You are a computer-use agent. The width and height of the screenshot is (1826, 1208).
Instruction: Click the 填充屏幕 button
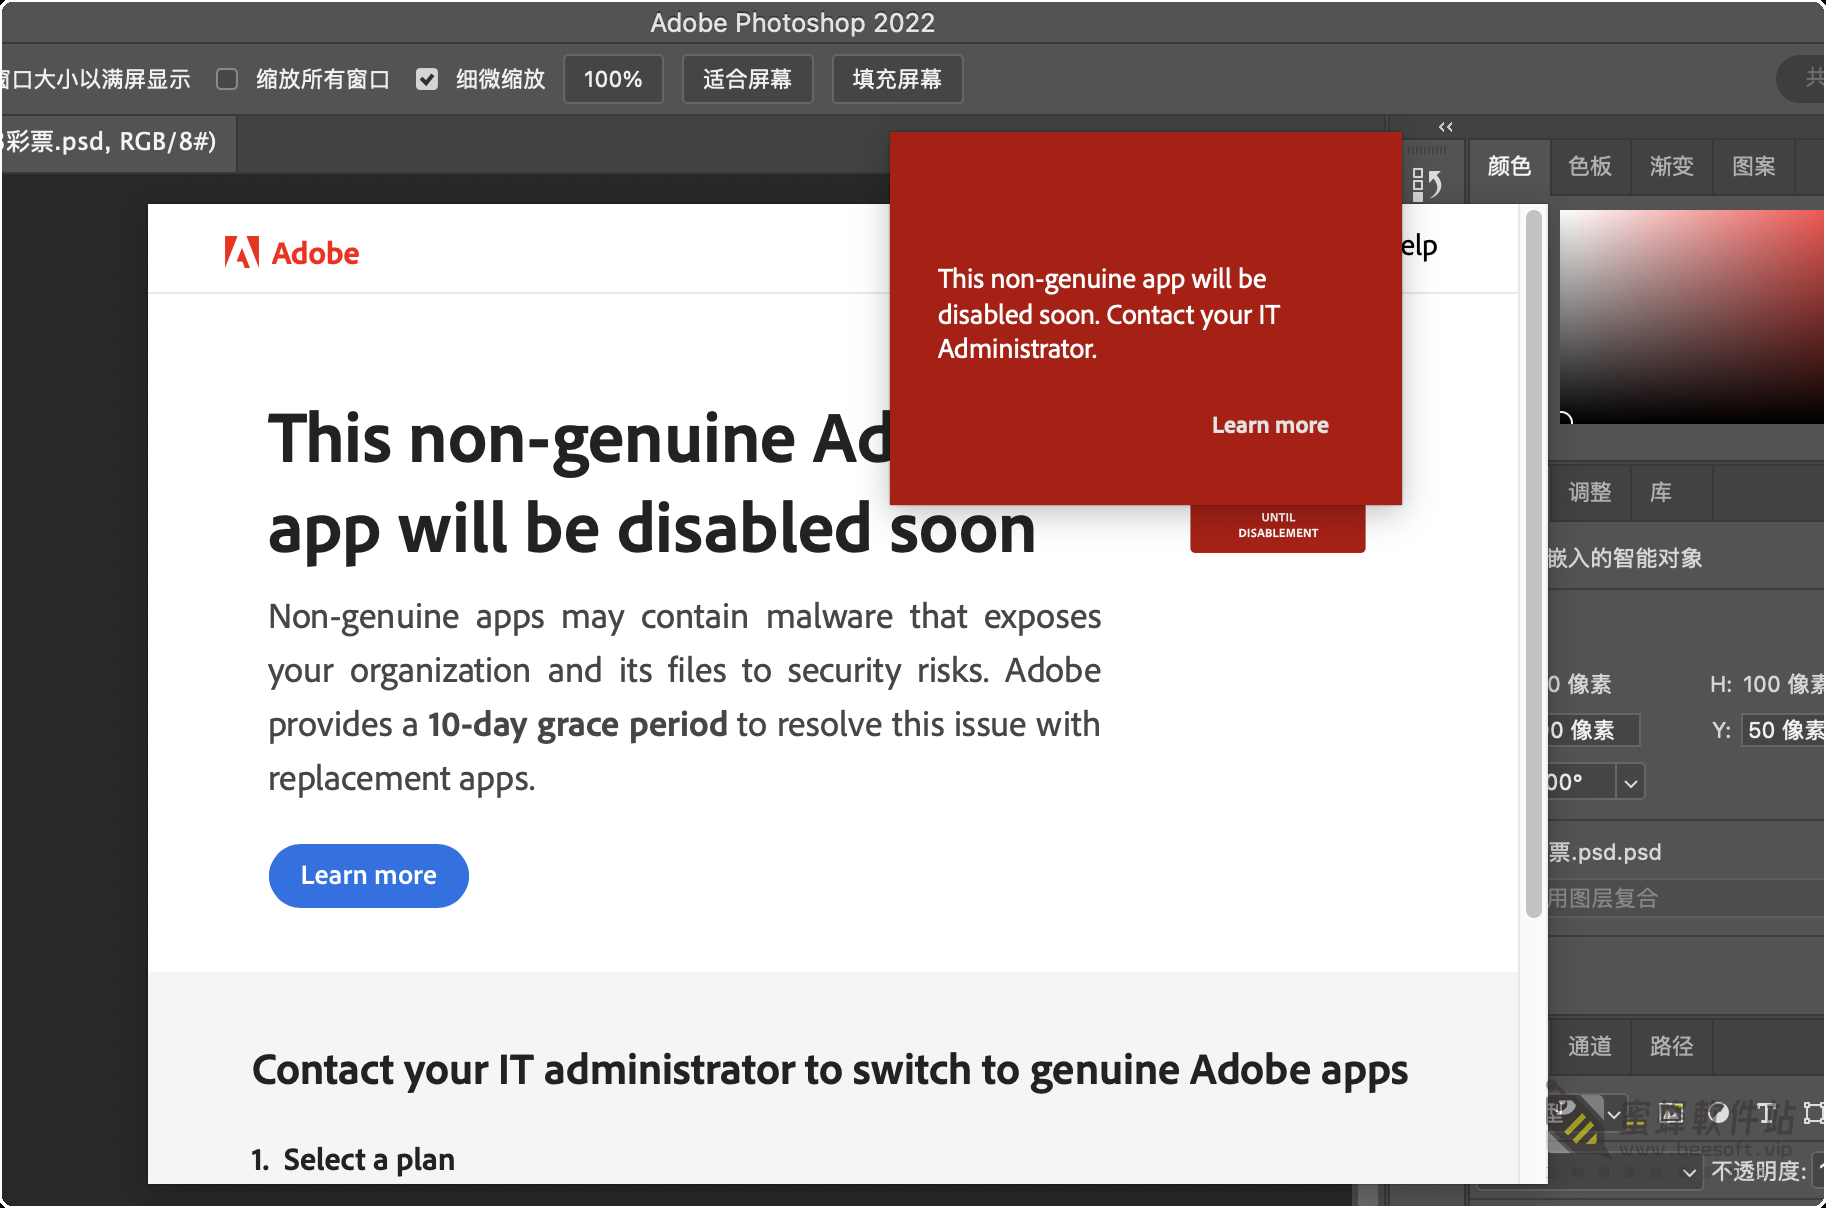pyautogui.click(x=897, y=79)
